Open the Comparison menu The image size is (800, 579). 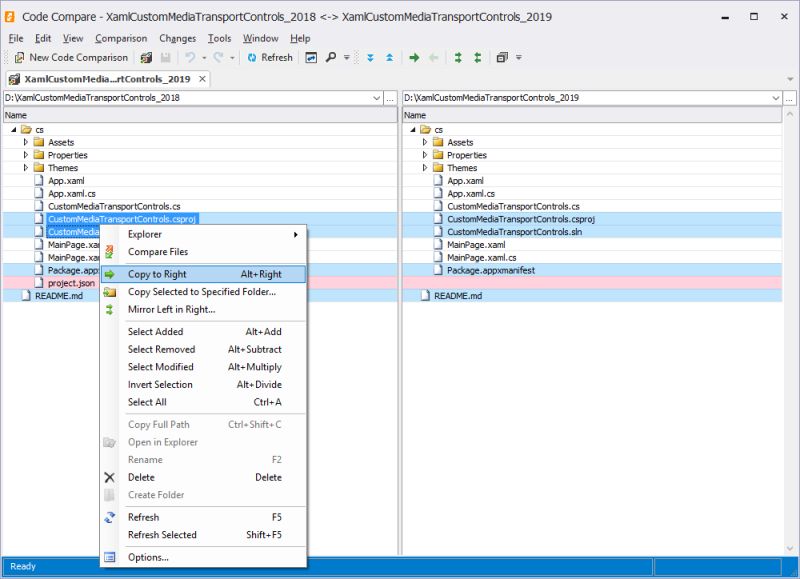click(120, 38)
